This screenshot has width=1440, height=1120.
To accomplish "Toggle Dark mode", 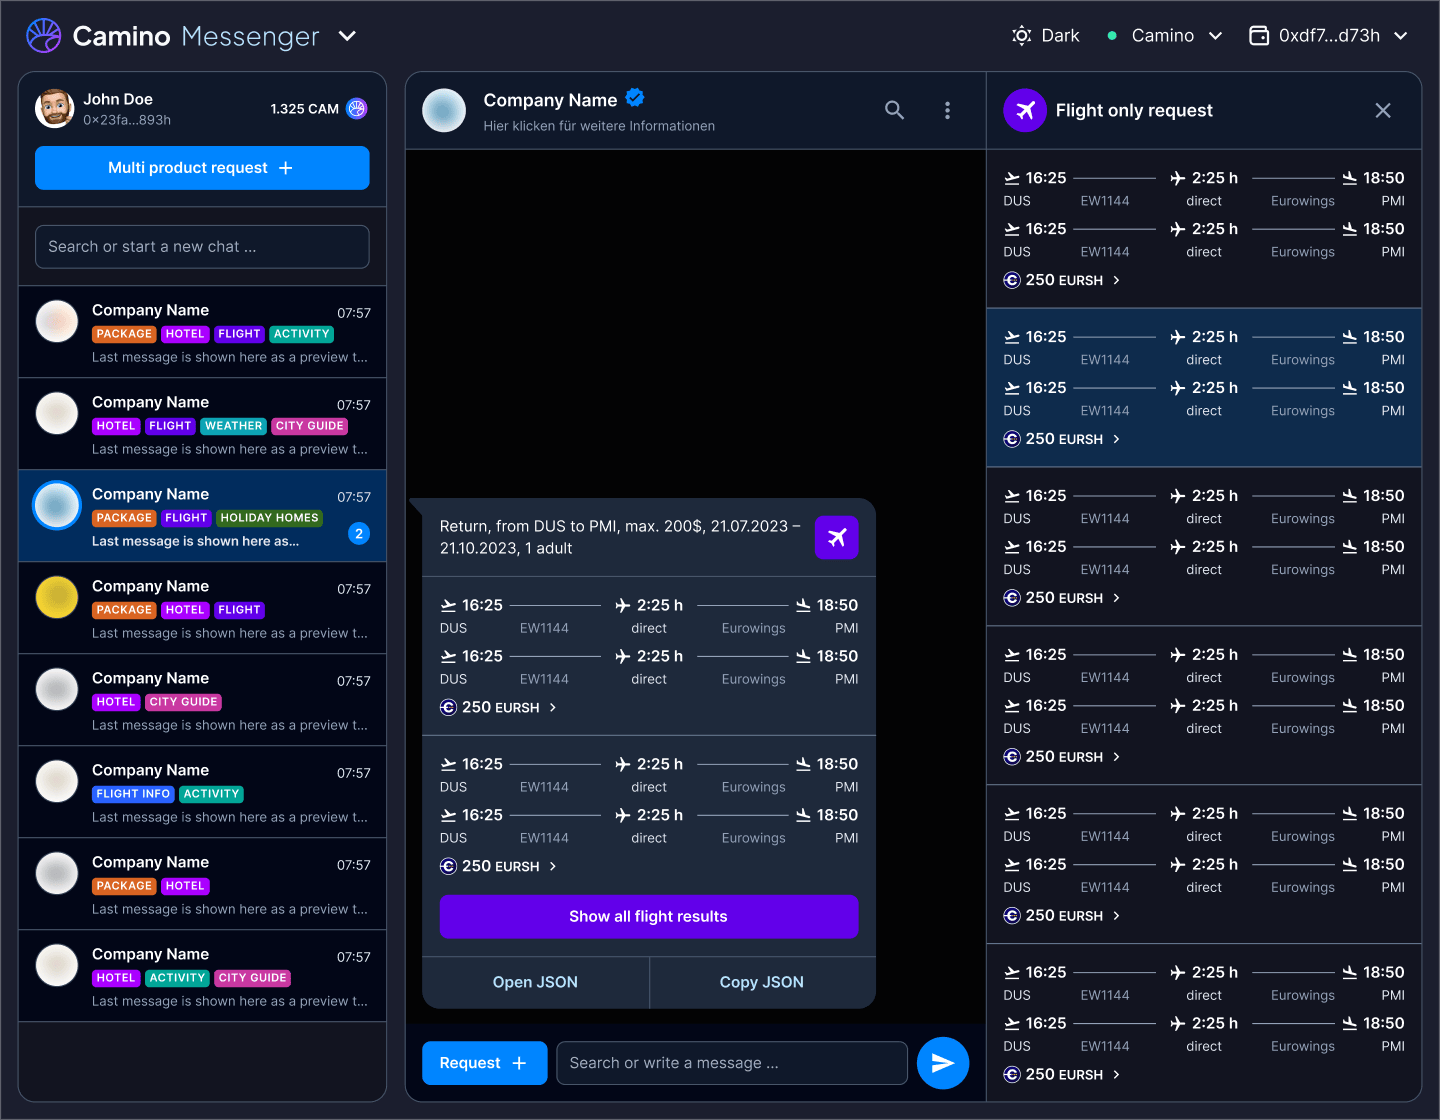I will 1046,34.
